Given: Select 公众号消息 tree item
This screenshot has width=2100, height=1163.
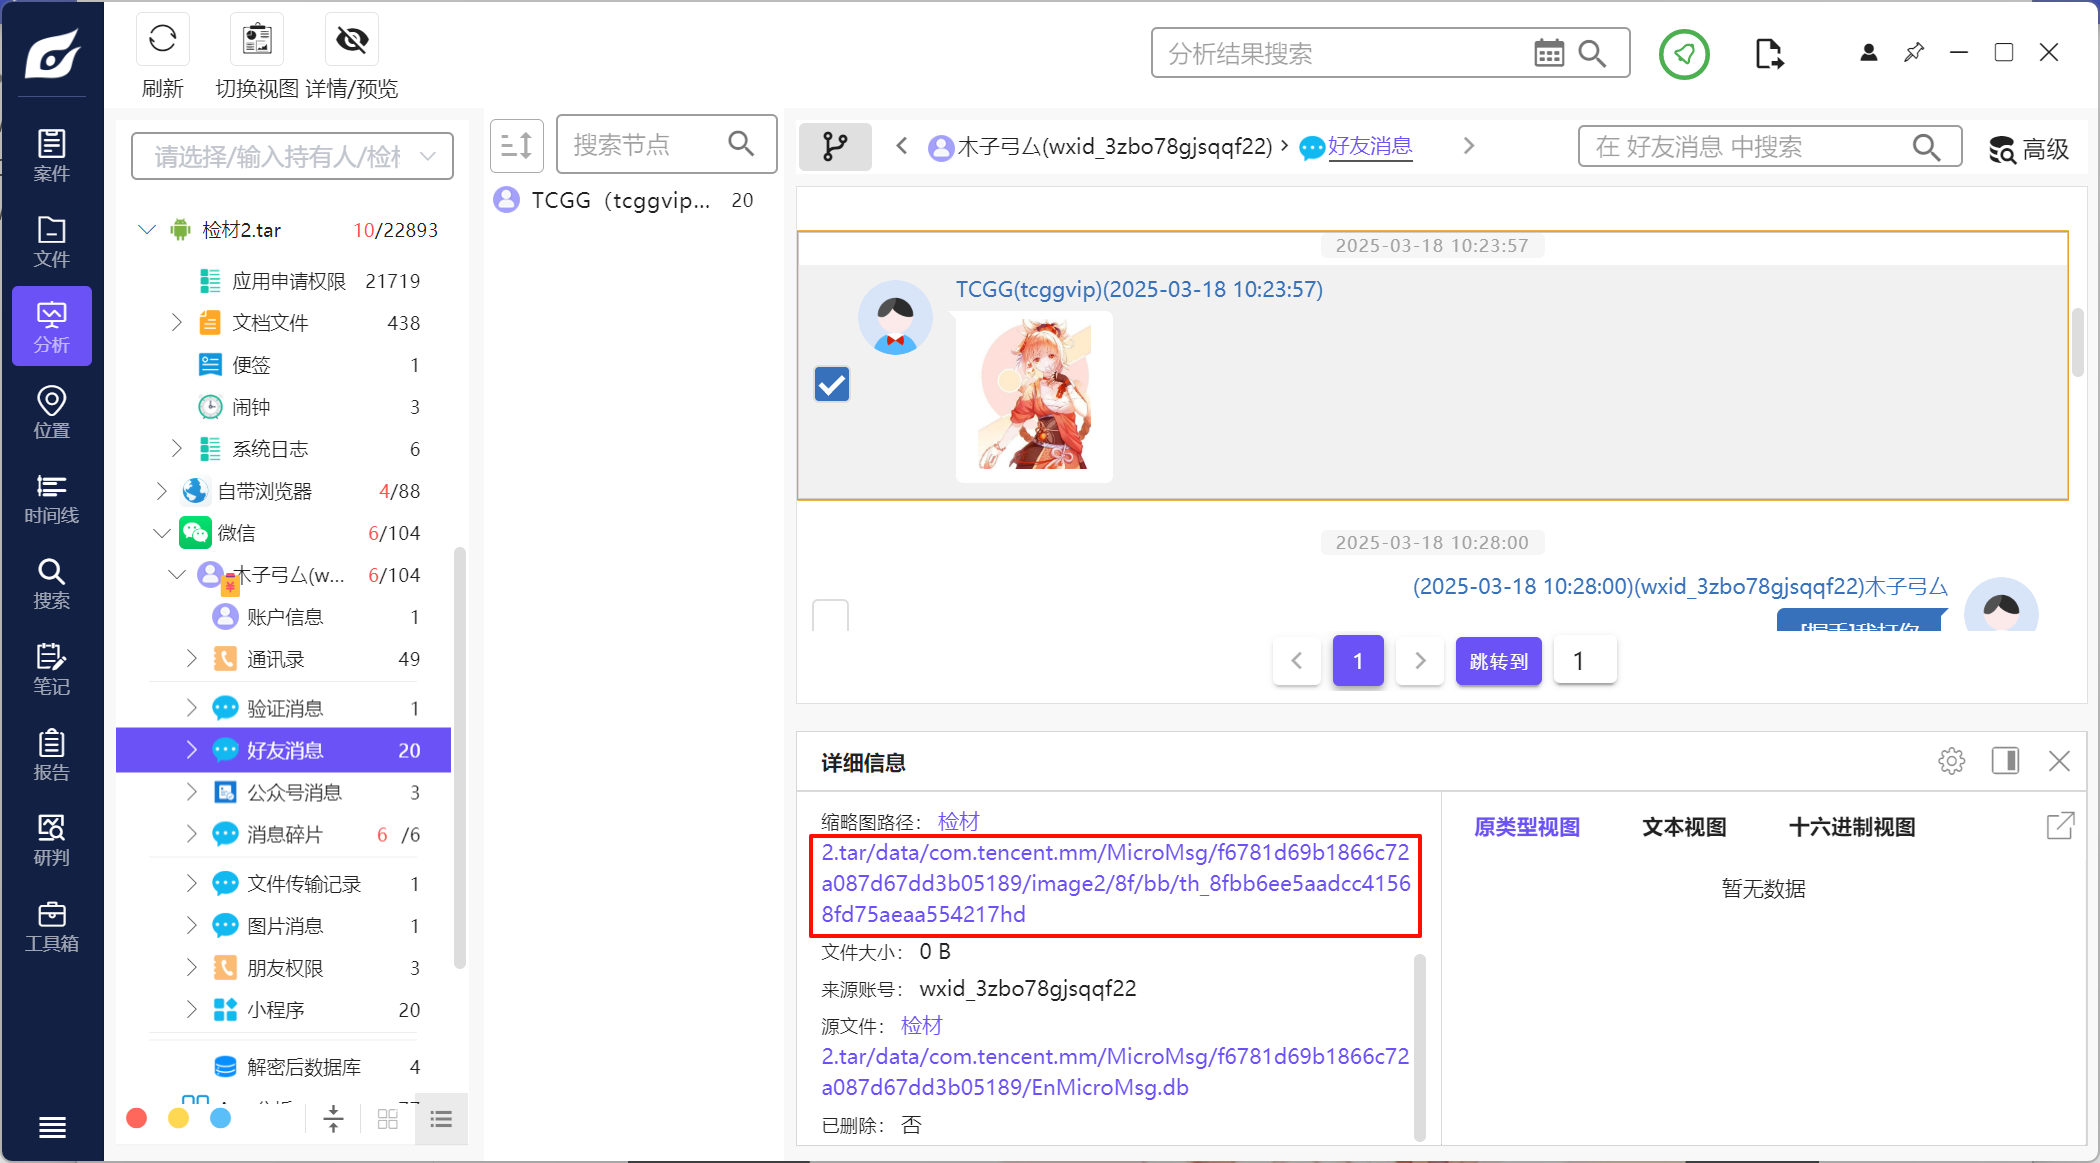Looking at the screenshot, I should tap(284, 792).
